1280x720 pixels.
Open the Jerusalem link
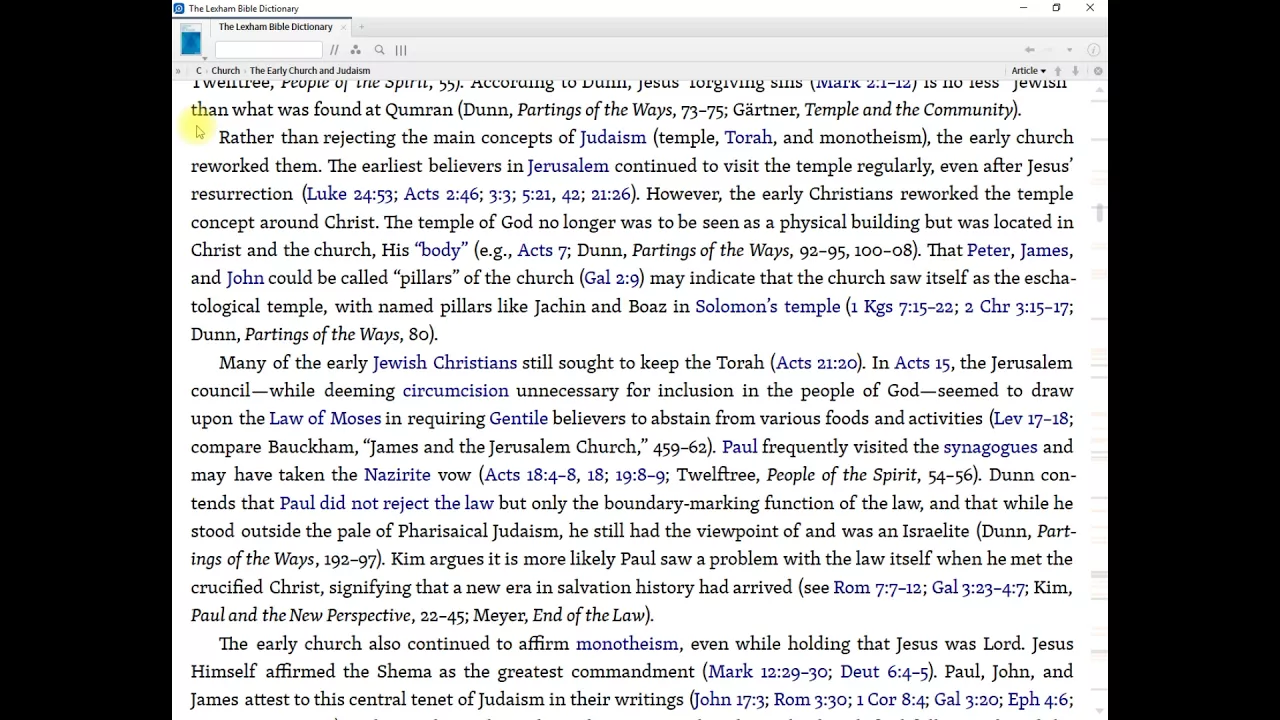[x=568, y=166]
